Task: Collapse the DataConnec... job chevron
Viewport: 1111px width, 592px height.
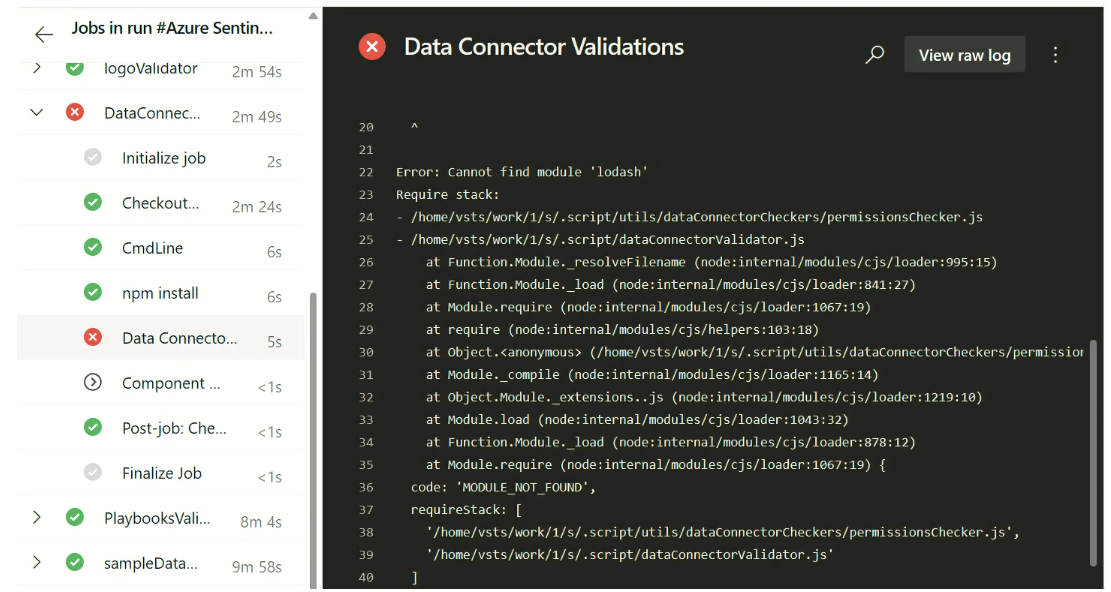Action: 37,112
